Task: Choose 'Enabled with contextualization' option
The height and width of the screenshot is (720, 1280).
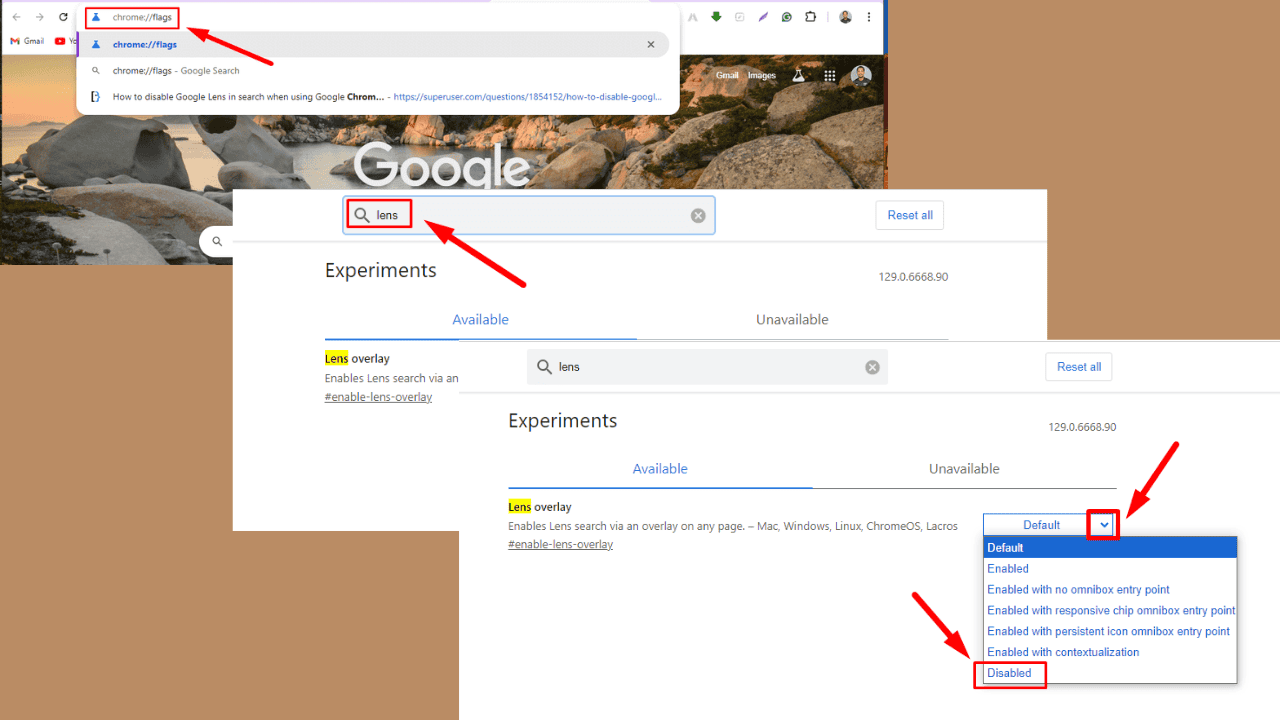Action: coord(1110,652)
